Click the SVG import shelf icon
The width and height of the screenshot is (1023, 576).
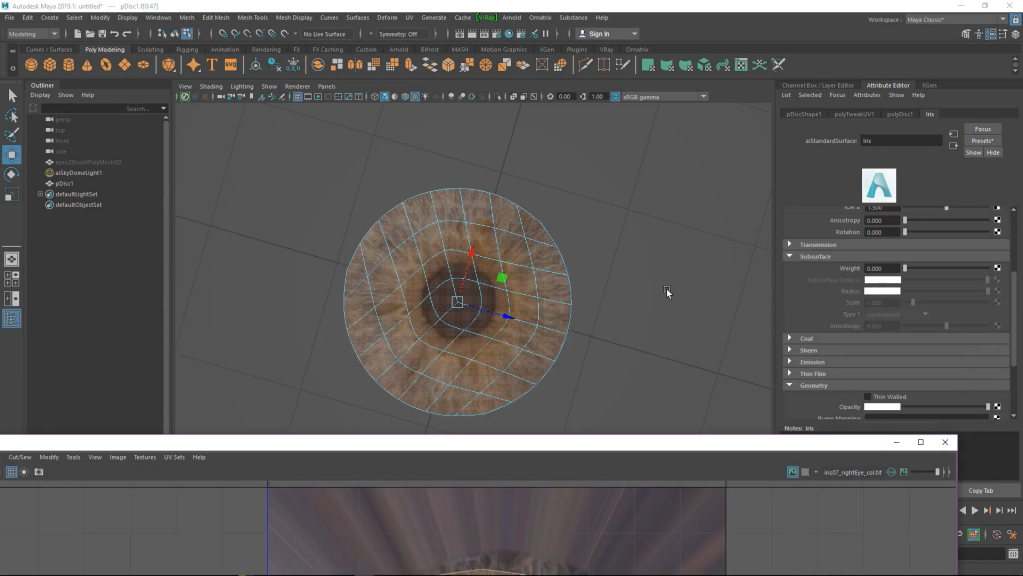coord(231,65)
